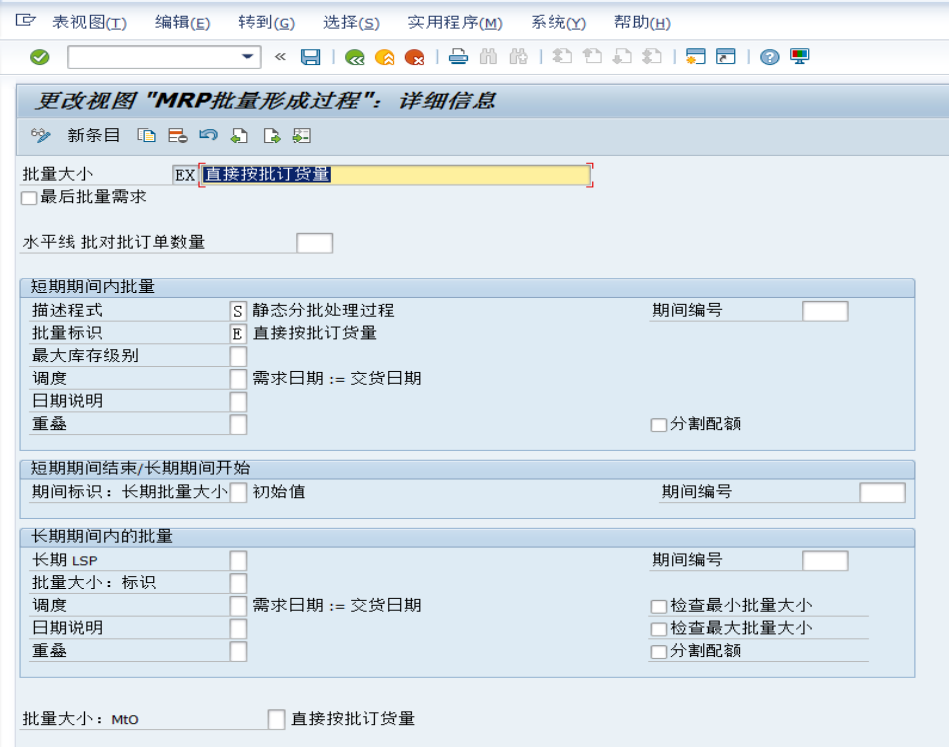The width and height of the screenshot is (949, 747).
Task: Click the 批量大小 description field 直接按批订货量
Action: [396, 175]
